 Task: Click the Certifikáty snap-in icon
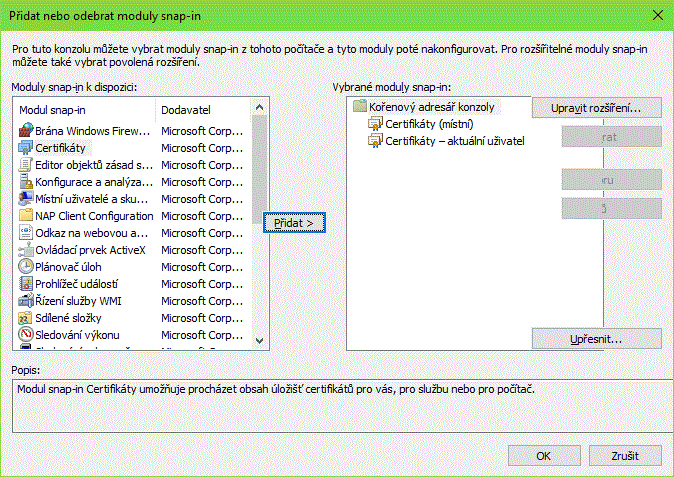[27, 148]
